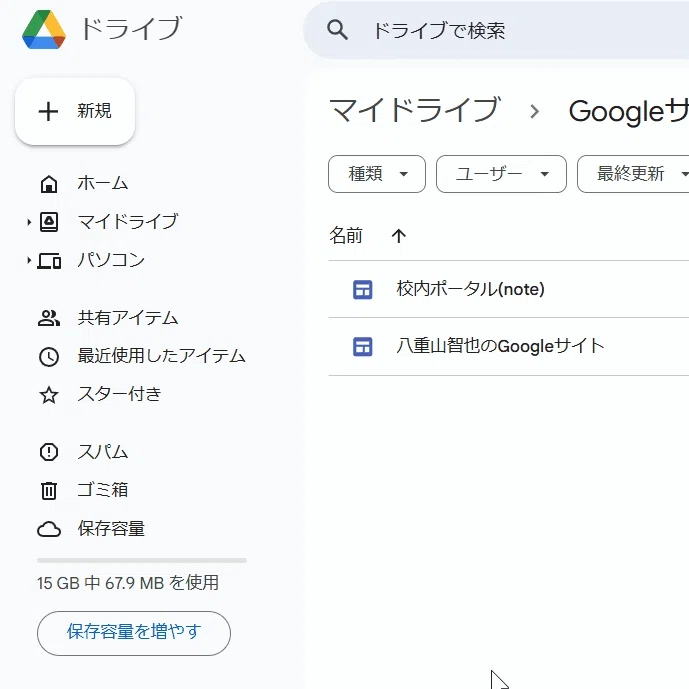
Task: Open 保存容量 in the sidebar
Action: point(111,528)
